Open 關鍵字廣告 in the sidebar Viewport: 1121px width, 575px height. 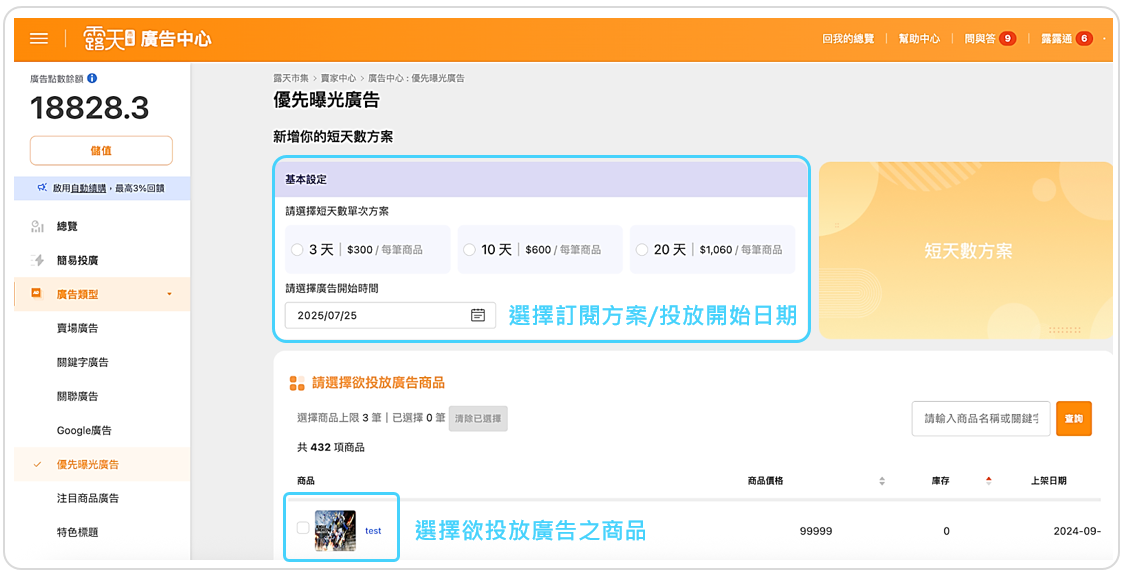click(83, 362)
